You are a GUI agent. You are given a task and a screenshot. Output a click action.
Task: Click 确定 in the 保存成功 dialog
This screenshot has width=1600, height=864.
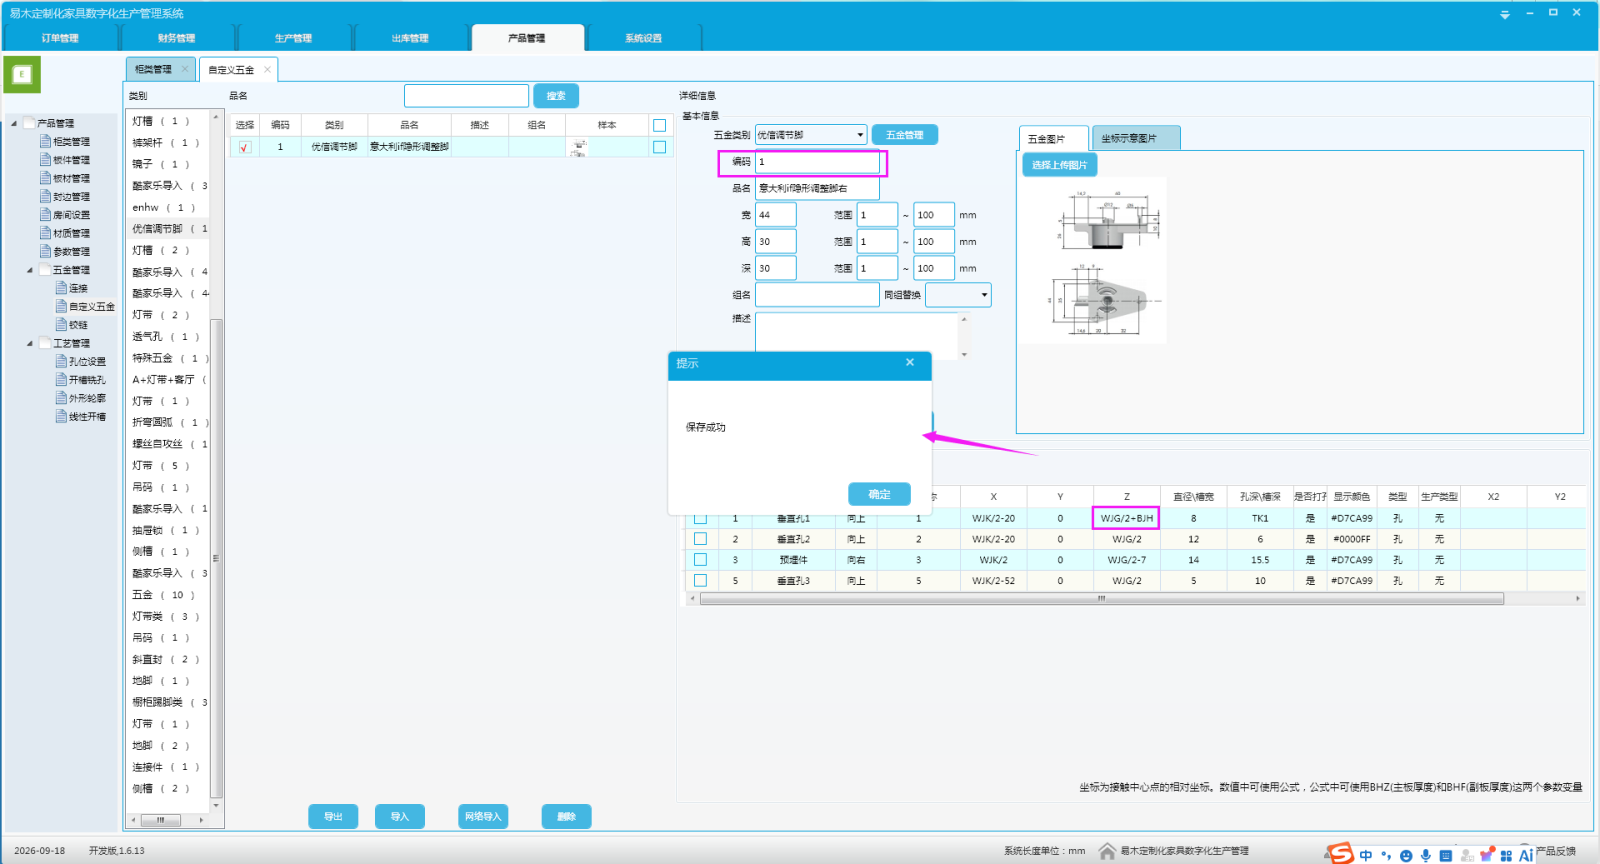click(880, 494)
